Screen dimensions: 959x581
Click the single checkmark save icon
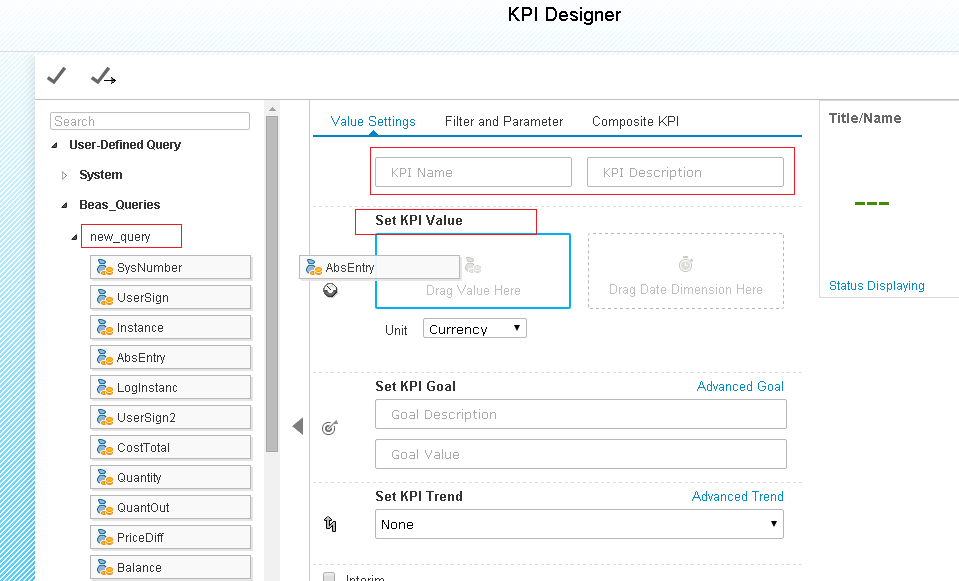click(56, 75)
